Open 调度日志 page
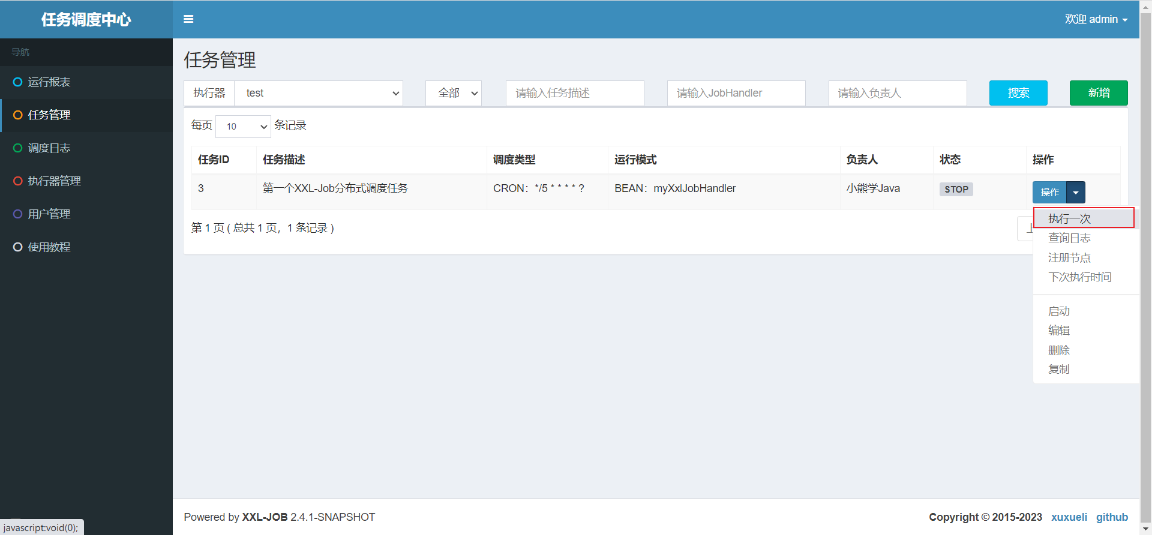The width and height of the screenshot is (1152, 535). (86, 148)
